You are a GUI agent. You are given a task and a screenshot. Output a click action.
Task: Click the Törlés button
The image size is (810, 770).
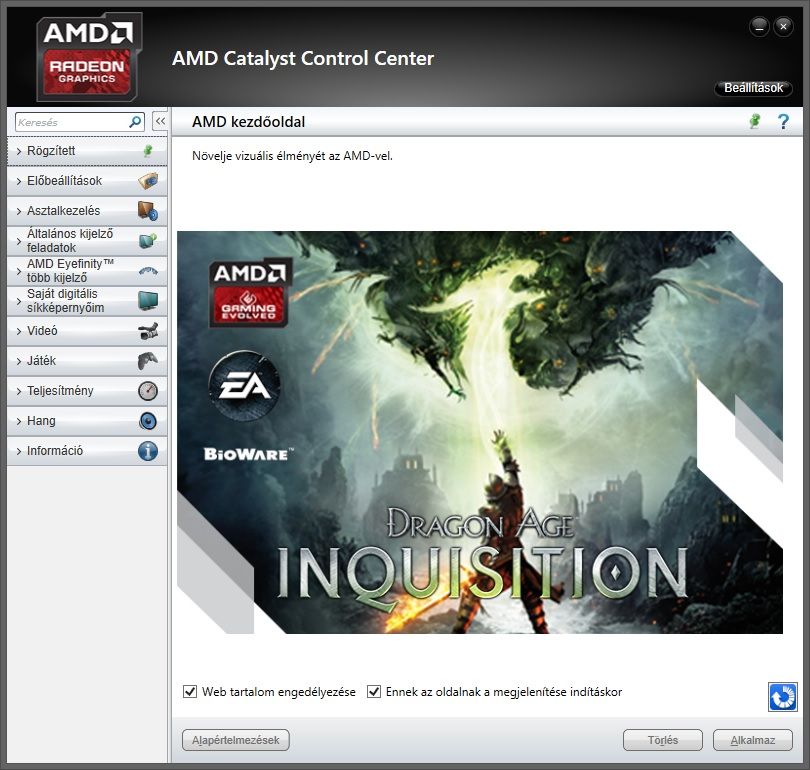coord(663,740)
